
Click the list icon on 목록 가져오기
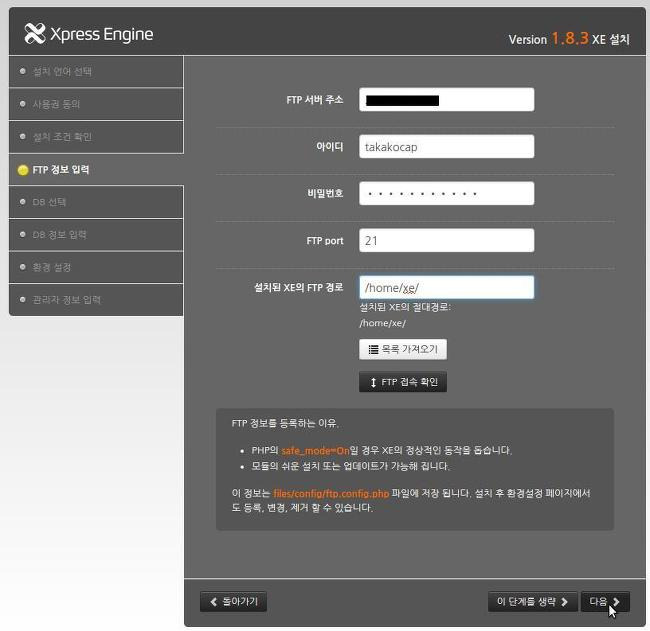tap(374, 349)
